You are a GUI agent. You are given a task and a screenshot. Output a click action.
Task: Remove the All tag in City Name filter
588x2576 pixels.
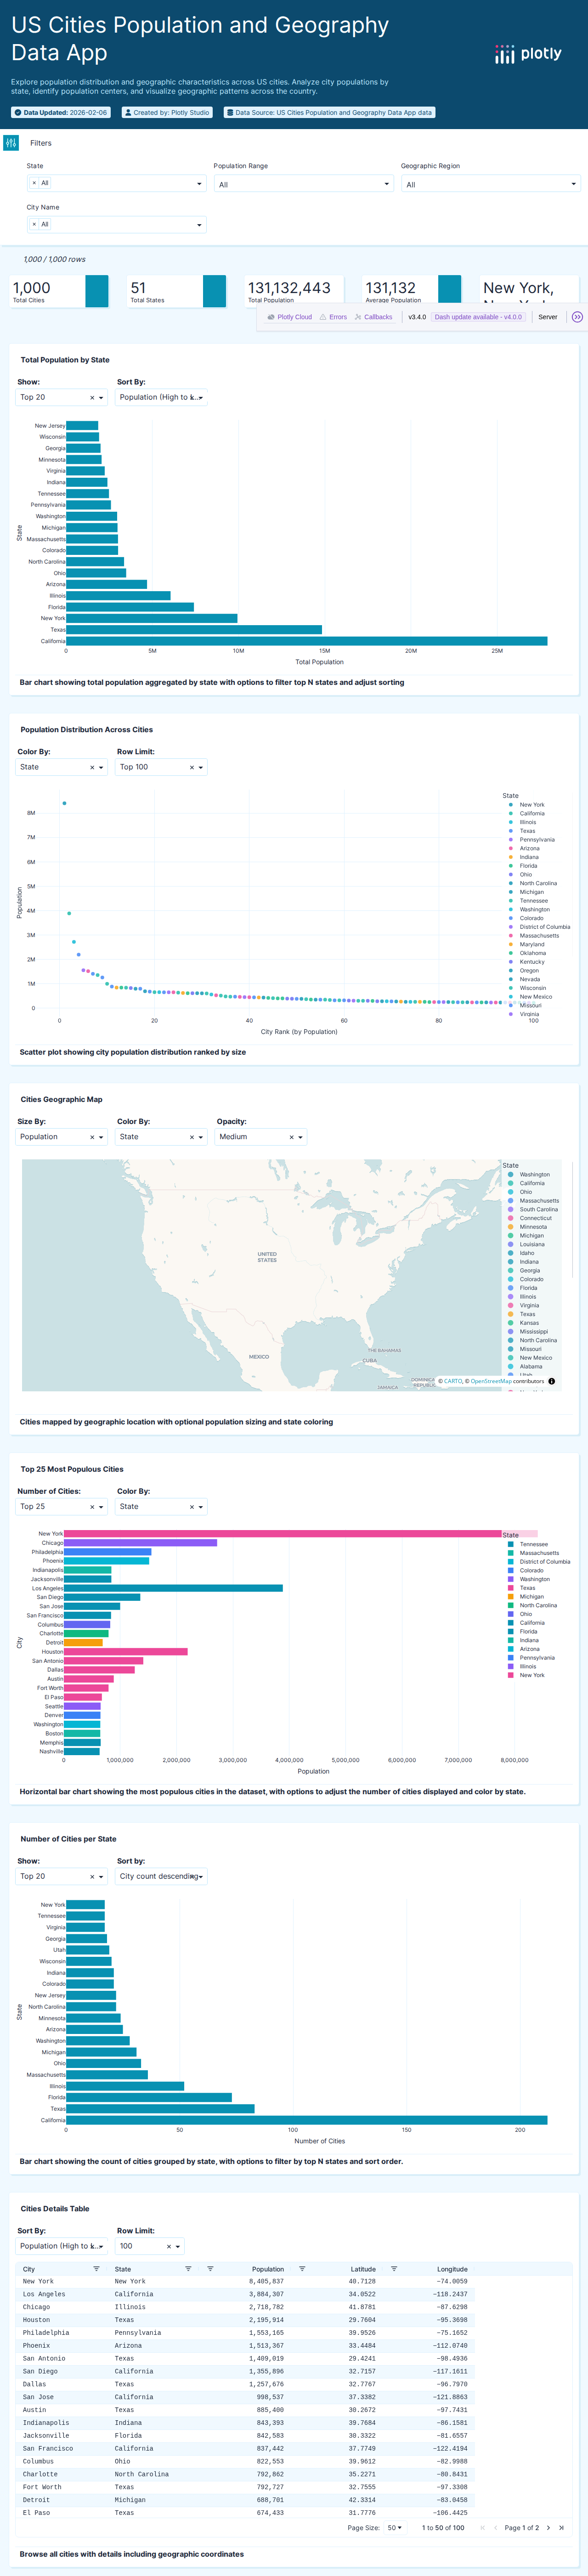(x=34, y=224)
